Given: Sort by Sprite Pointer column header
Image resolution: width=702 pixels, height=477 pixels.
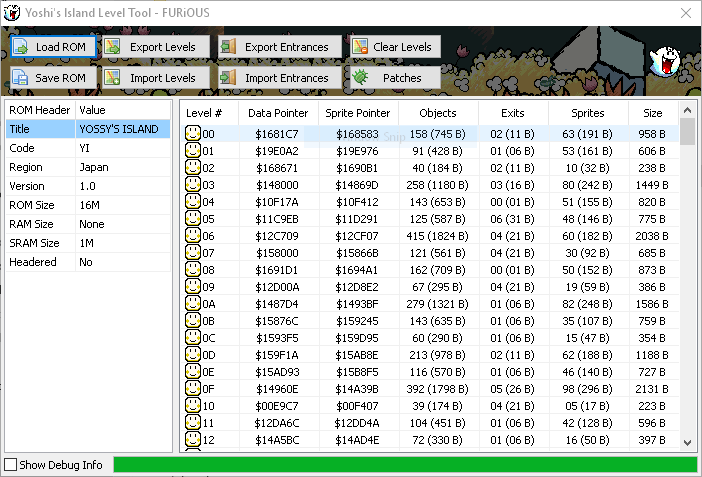Looking at the screenshot, I should pyautogui.click(x=358, y=113).
